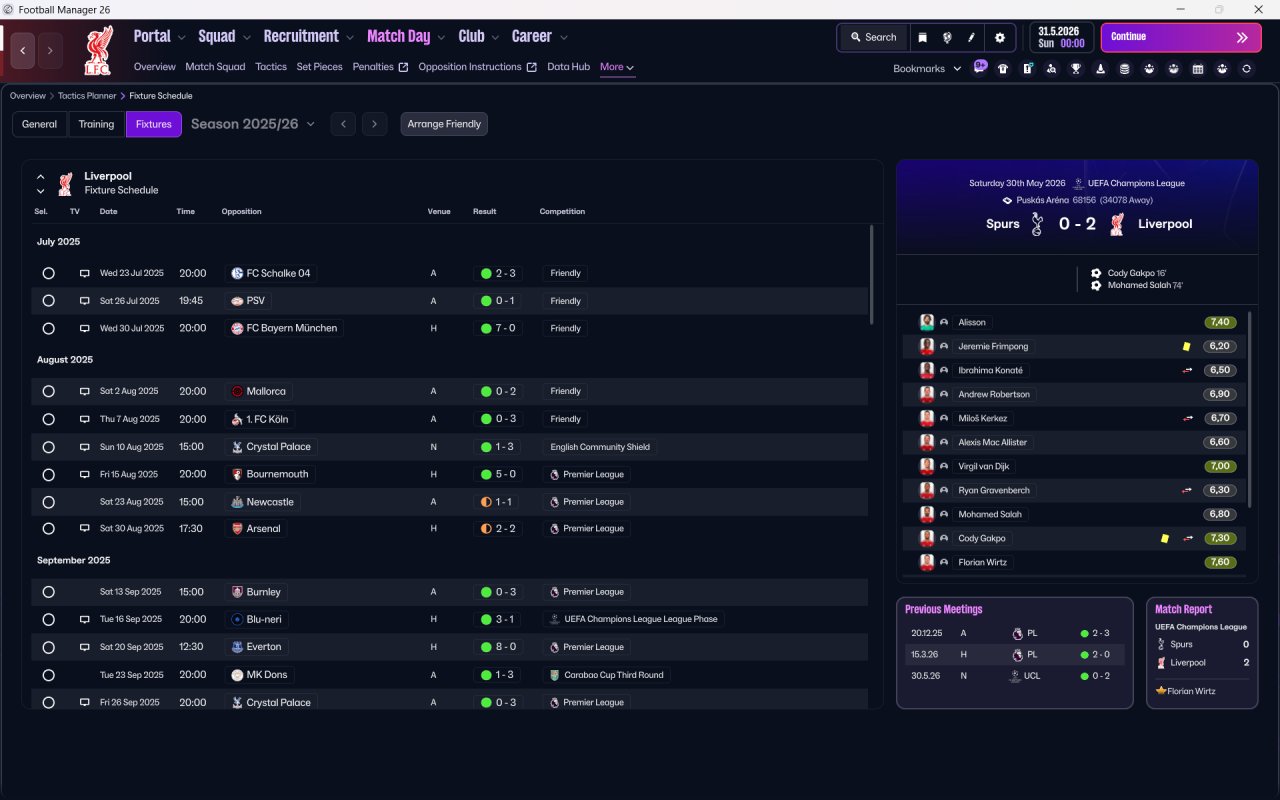The height and width of the screenshot is (800, 1280).
Task: Click the Arrange Friendly button
Action: pos(444,124)
